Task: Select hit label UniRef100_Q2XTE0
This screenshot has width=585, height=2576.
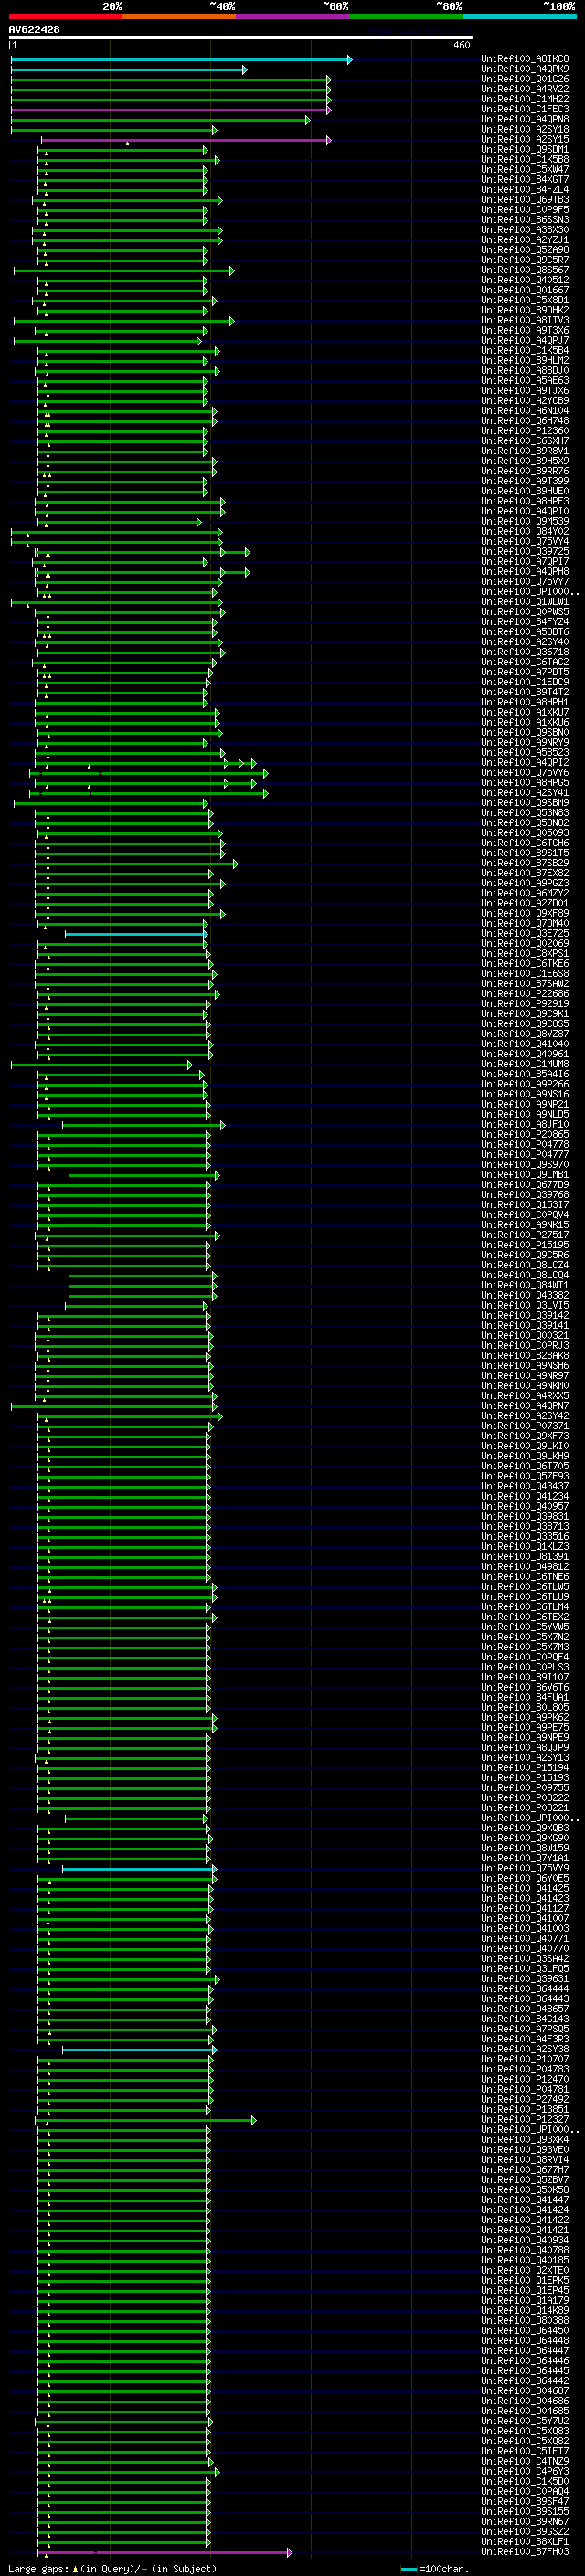Action: [525, 2271]
